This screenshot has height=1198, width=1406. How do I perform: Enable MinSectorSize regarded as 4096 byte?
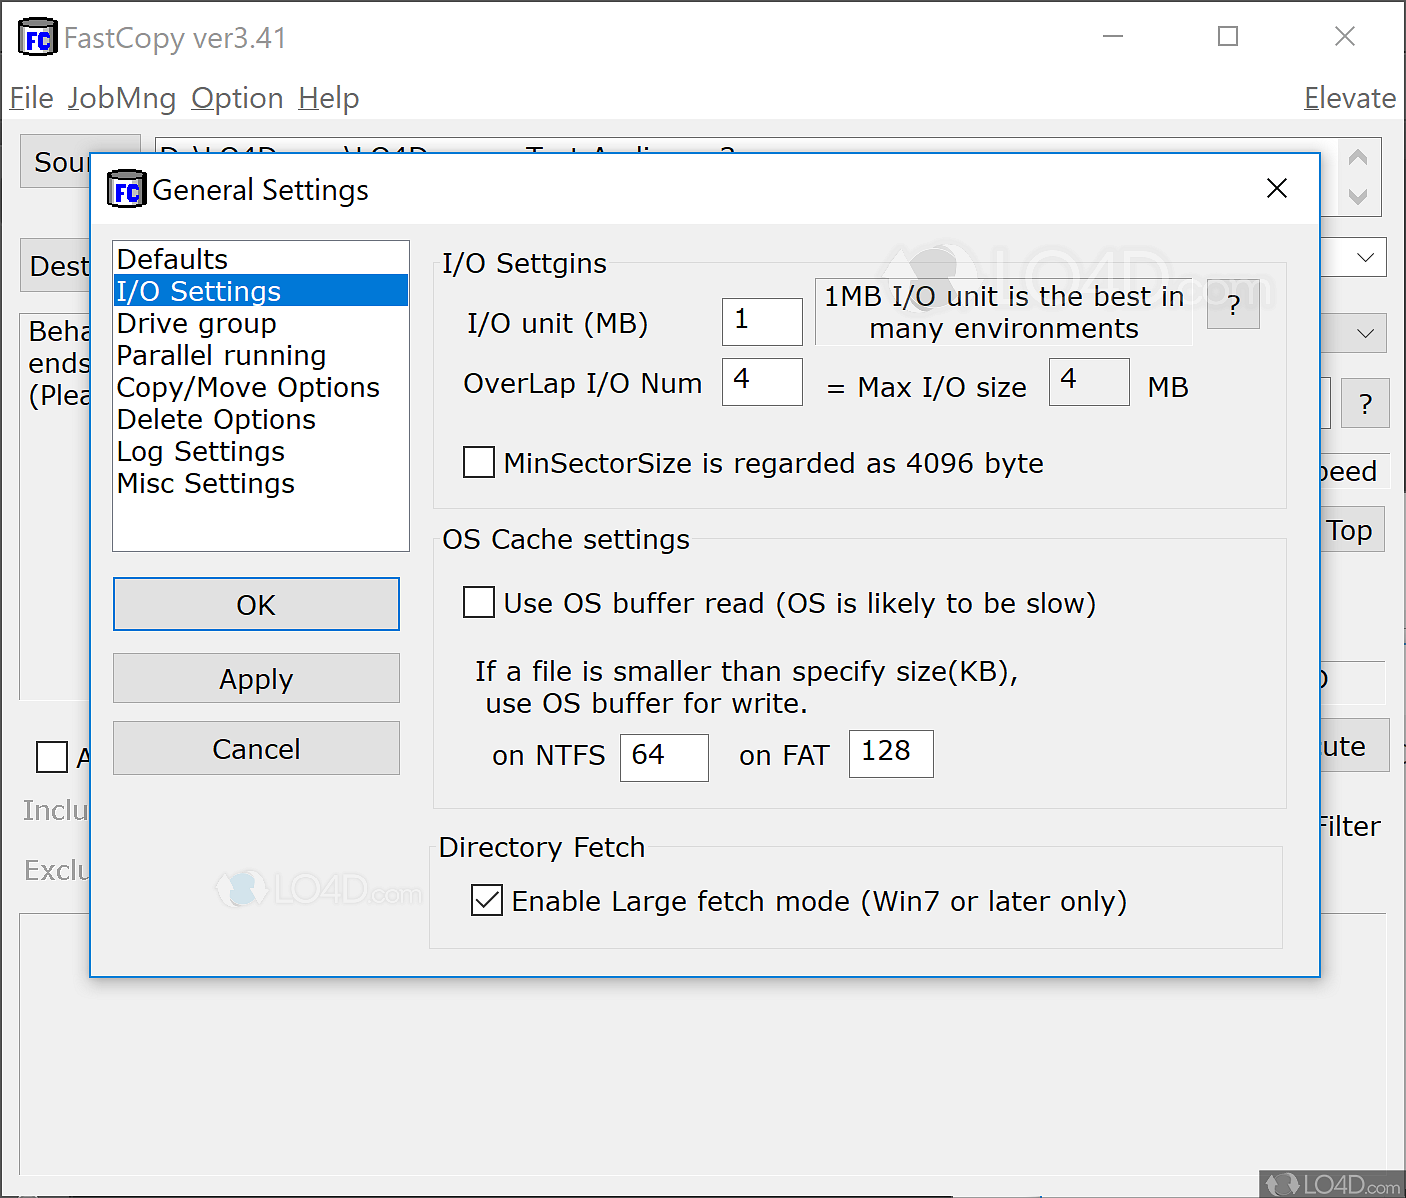pos(479,463)
